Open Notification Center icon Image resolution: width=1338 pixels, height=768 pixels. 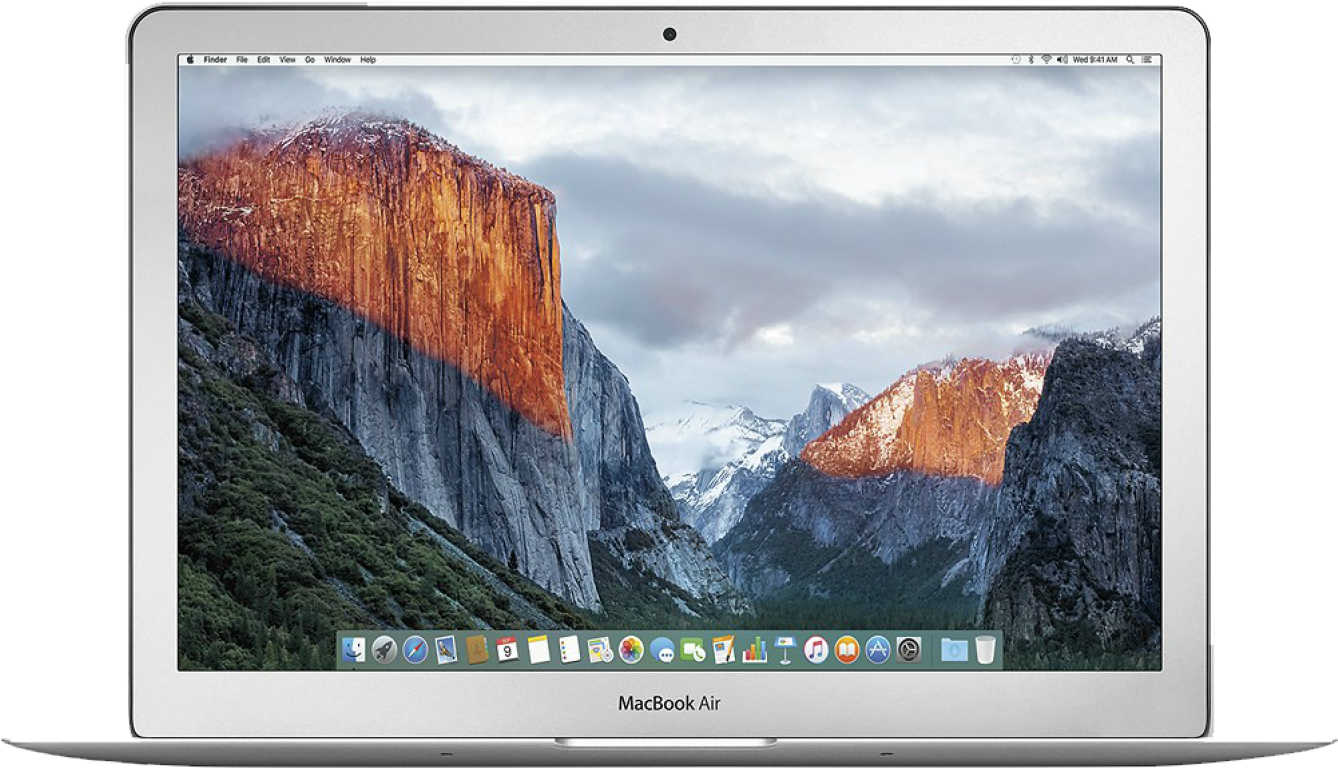(x=1147, y=60)
